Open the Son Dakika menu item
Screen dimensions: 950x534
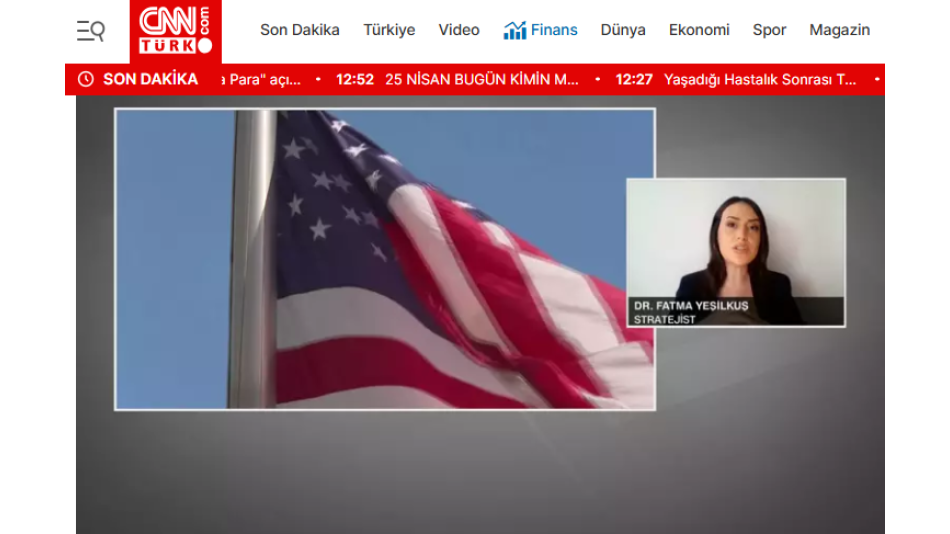click(299, 30)
